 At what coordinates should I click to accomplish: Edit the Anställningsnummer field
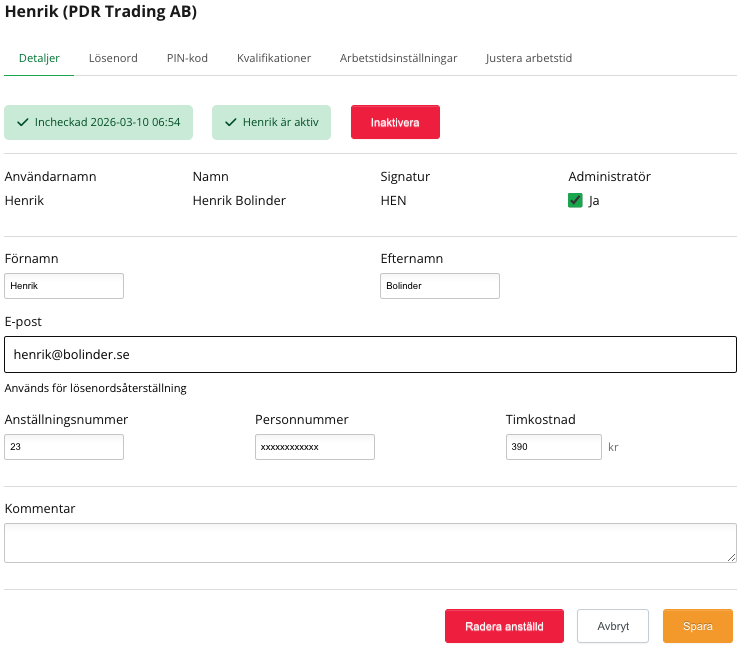pyautogui.click(x=64, y=447)
